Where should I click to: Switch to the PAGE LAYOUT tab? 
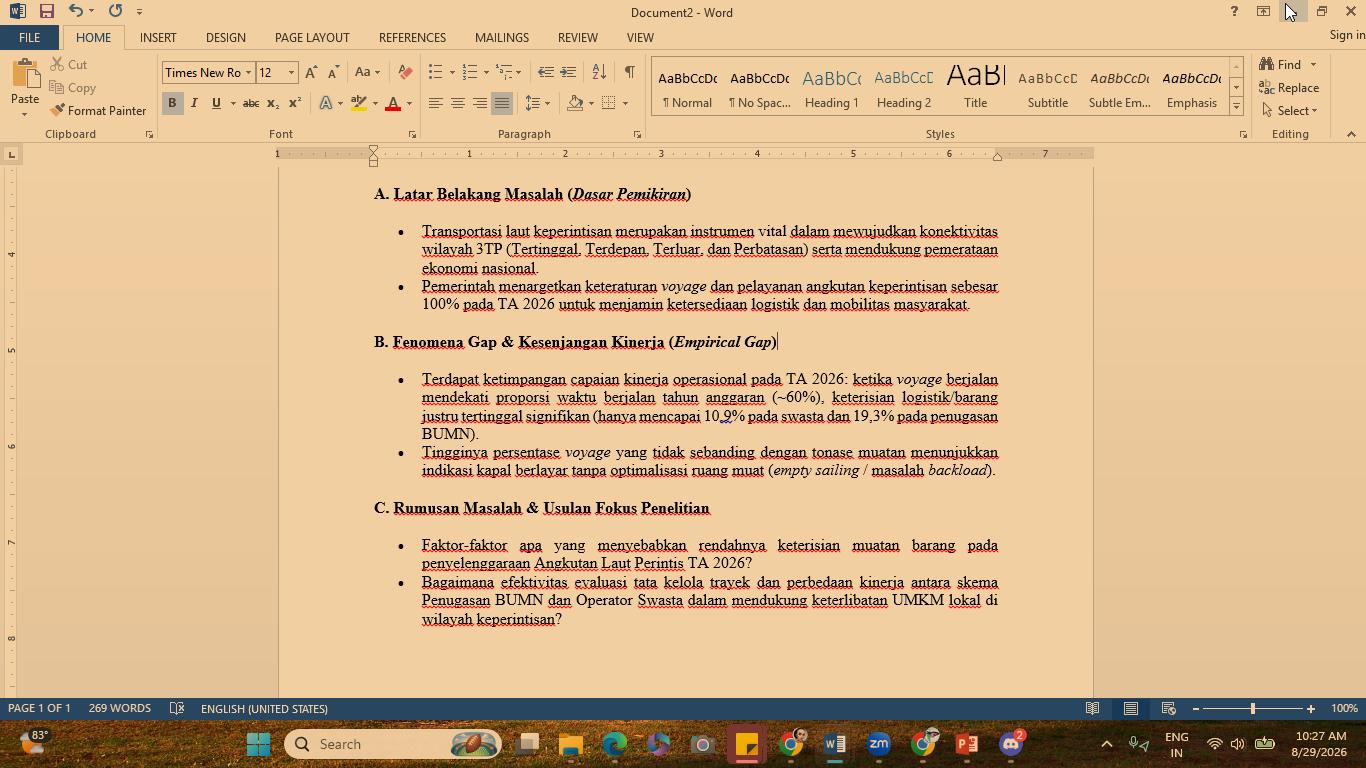point(312,37)
